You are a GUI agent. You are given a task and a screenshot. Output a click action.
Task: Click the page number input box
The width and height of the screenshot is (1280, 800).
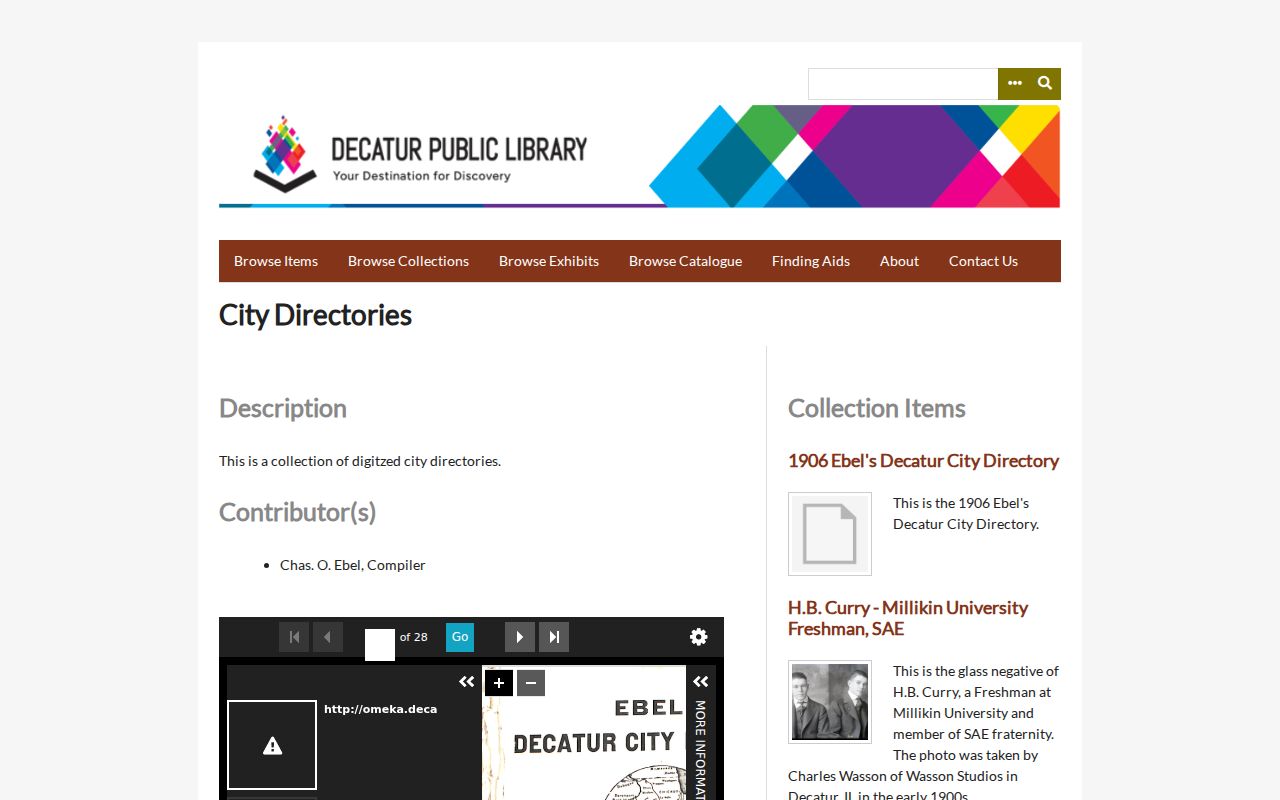(x=380, y=645)
